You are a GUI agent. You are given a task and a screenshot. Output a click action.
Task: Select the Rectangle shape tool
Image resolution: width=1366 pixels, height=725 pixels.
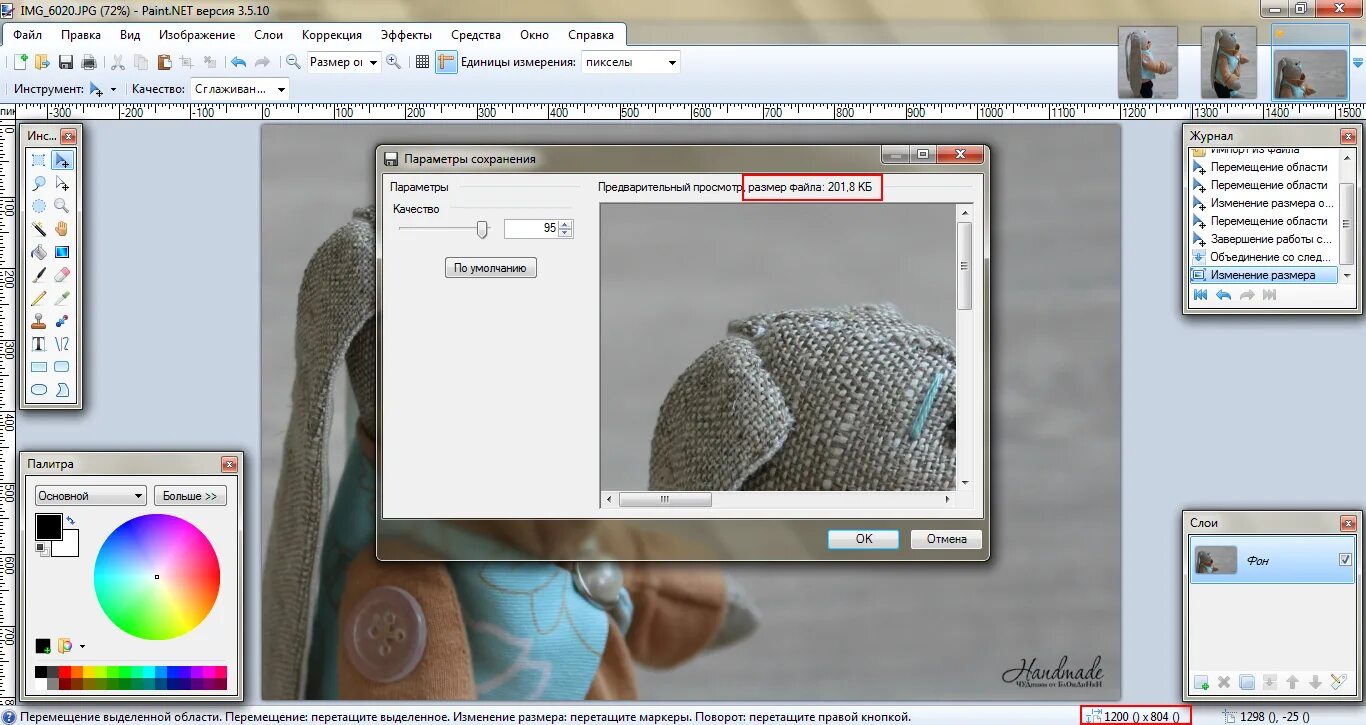coord(39,367)
